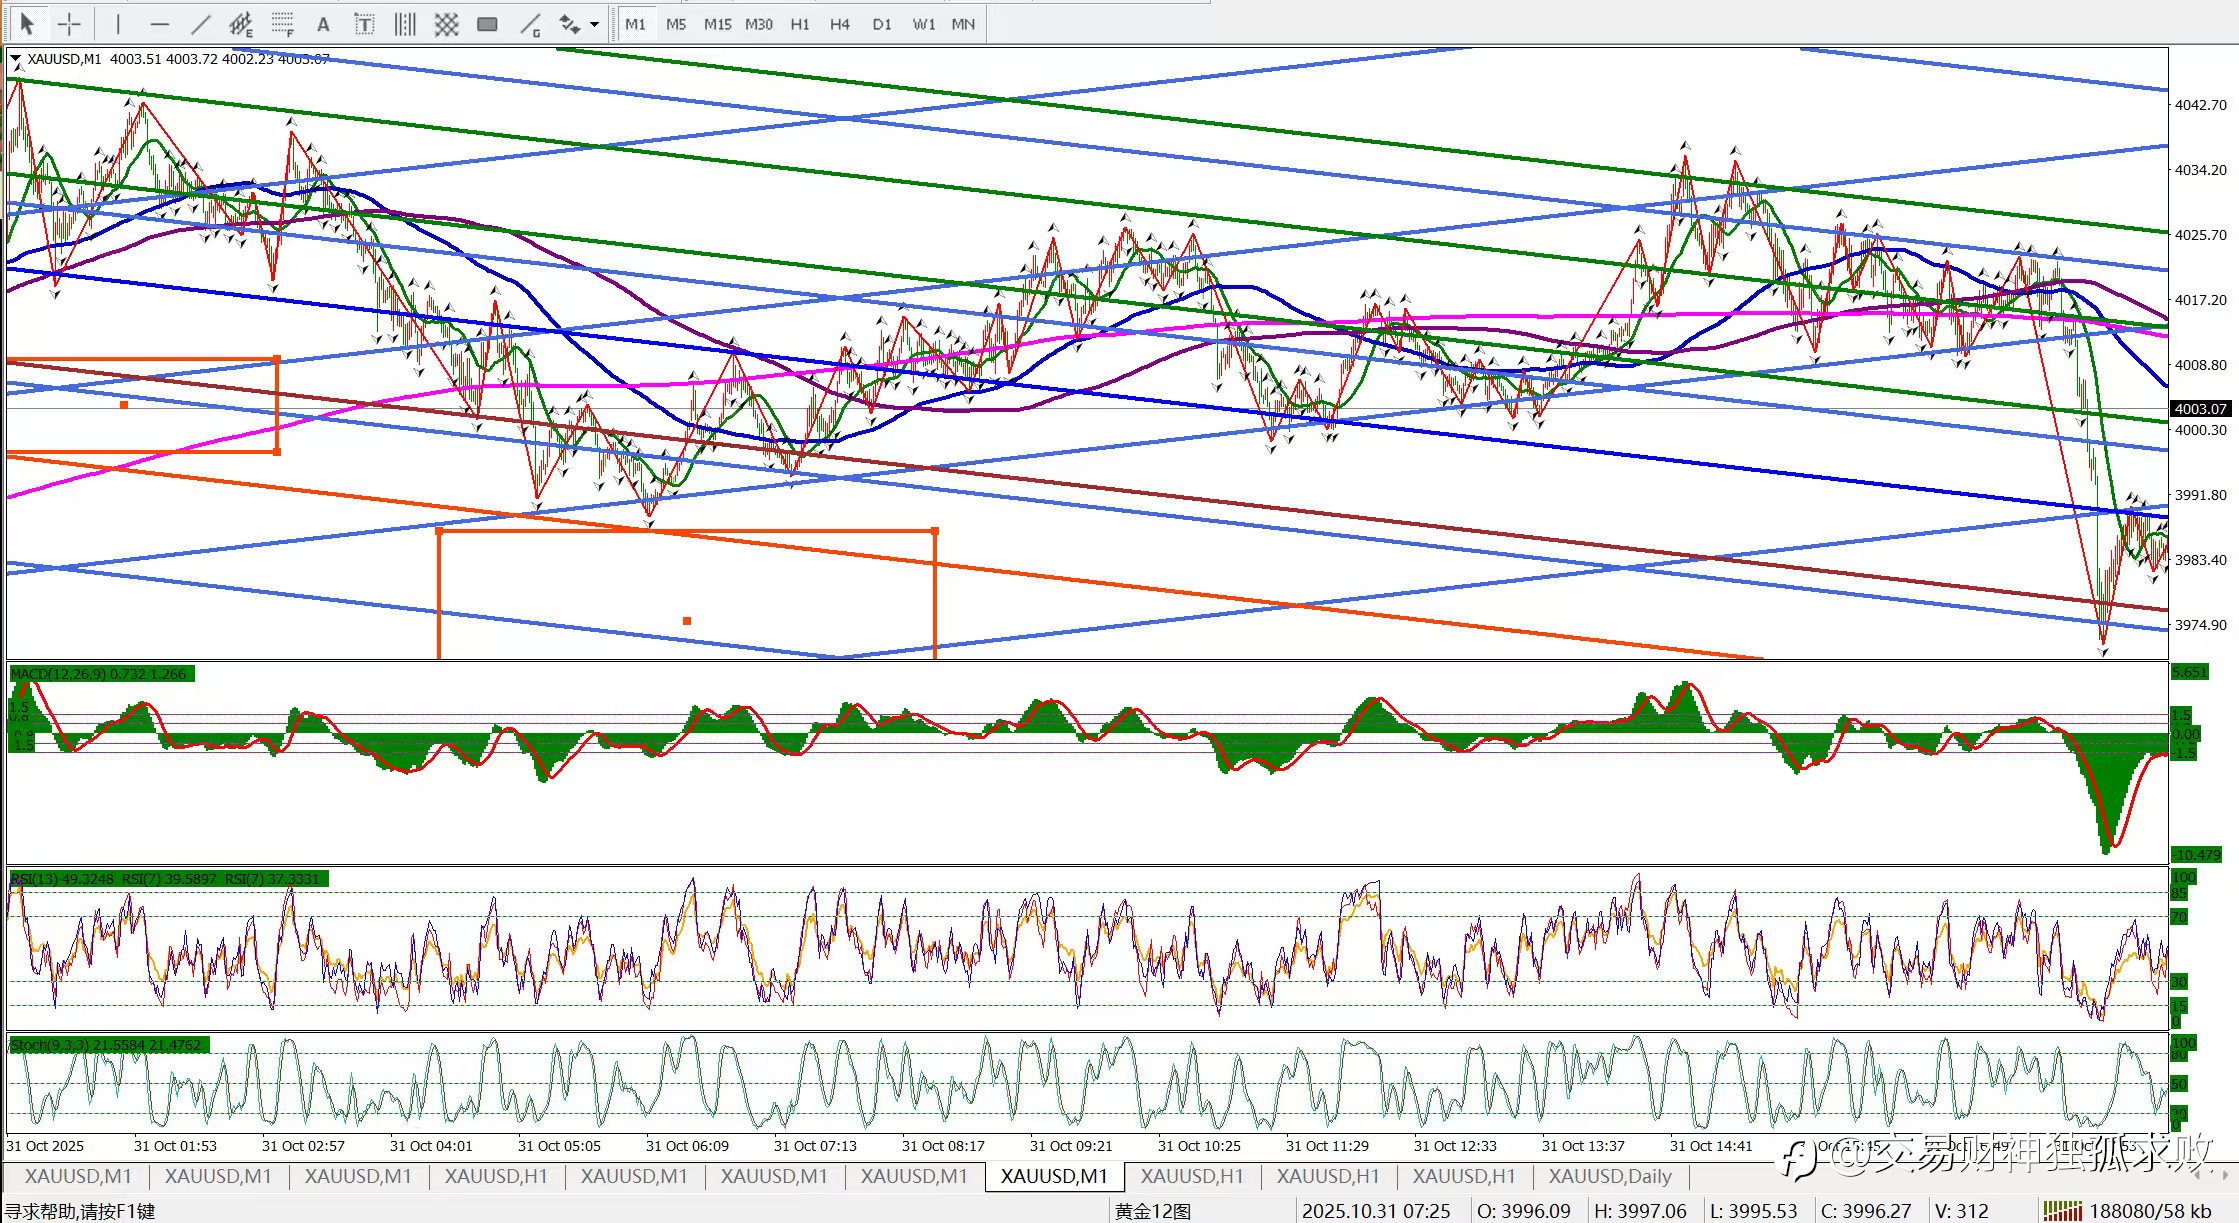Select the text label tool

coord(364,24)
